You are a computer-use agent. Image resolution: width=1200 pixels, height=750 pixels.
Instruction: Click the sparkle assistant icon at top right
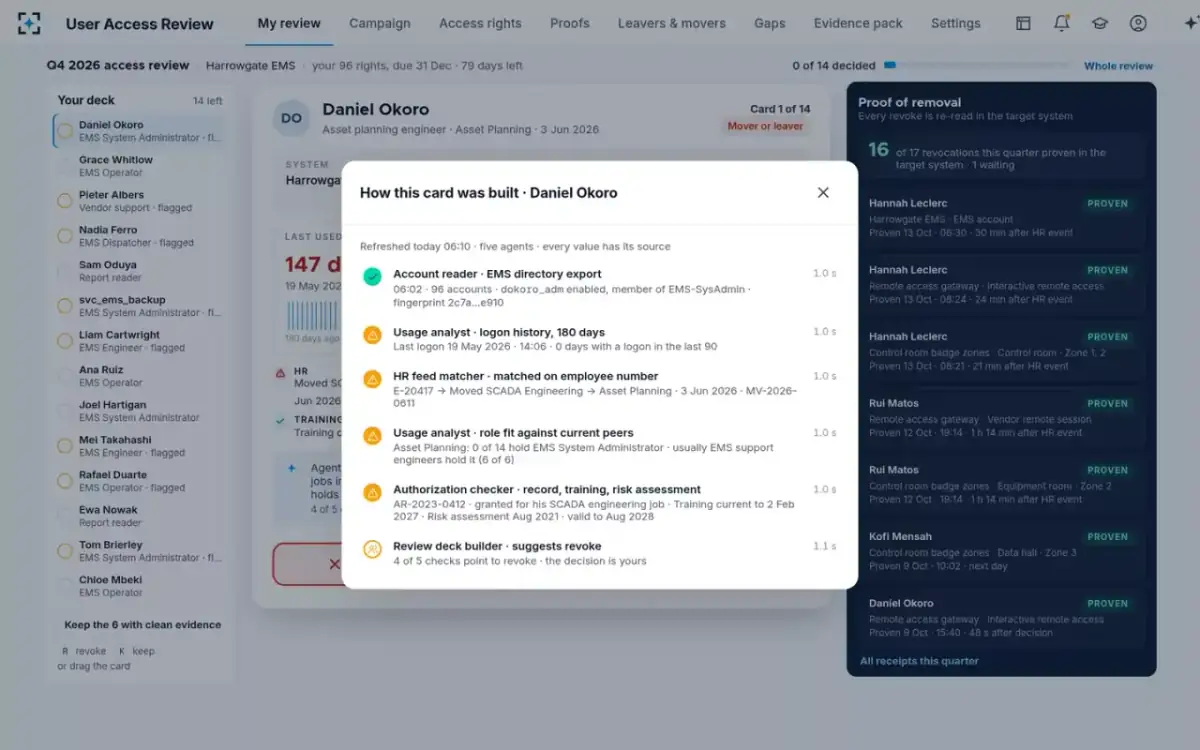point(1189,23)
